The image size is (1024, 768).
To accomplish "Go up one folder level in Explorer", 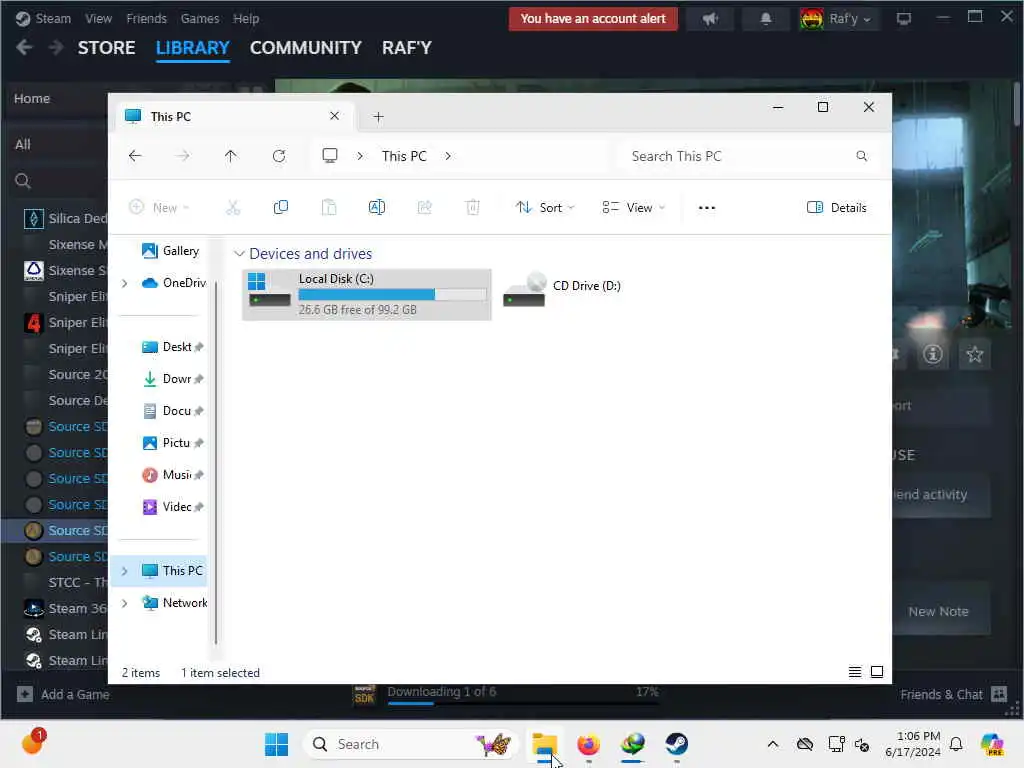I will pyautogui.click(x=231, y=156).
